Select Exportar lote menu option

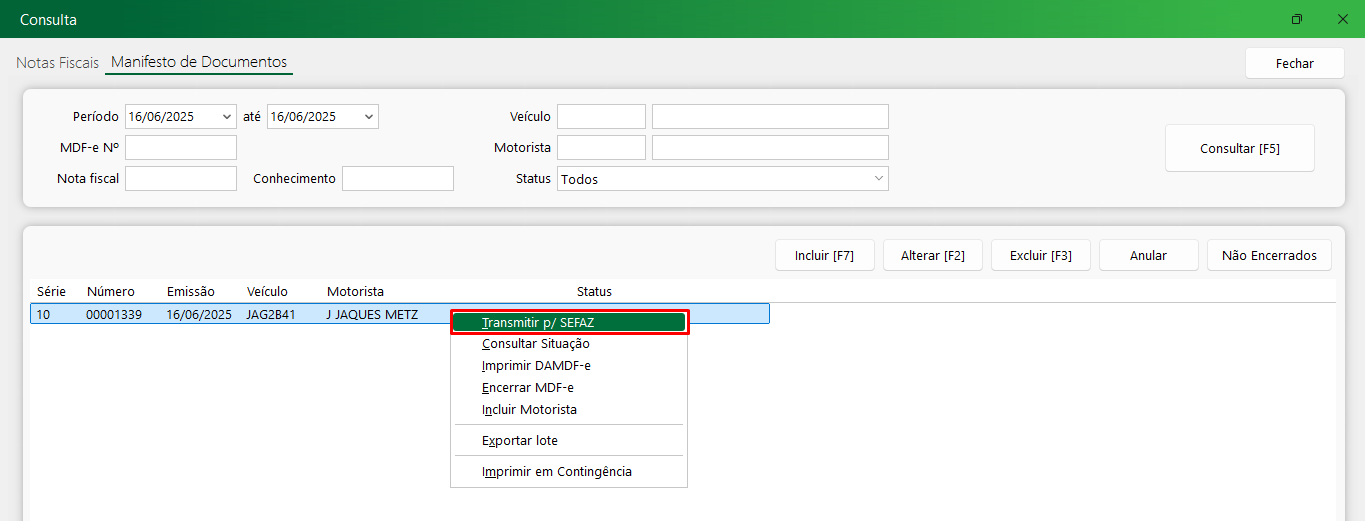tap(569, 441)
